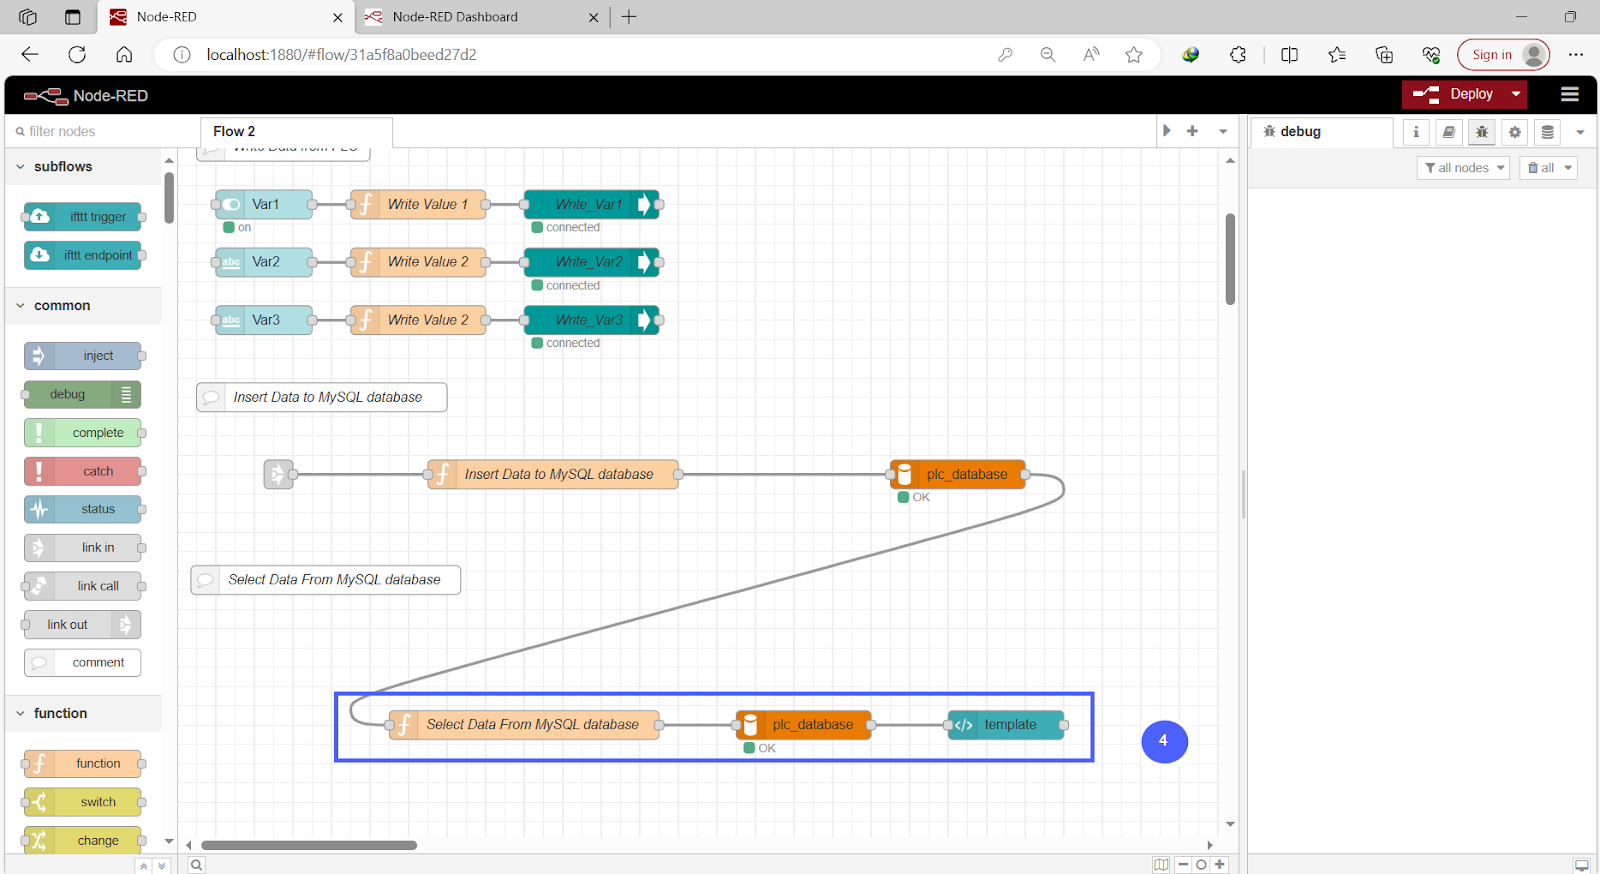This screenshot has height=874, width=1600.
Task: Open the Node-RED main hamburger menu
Action: [x=1569, y=94]
